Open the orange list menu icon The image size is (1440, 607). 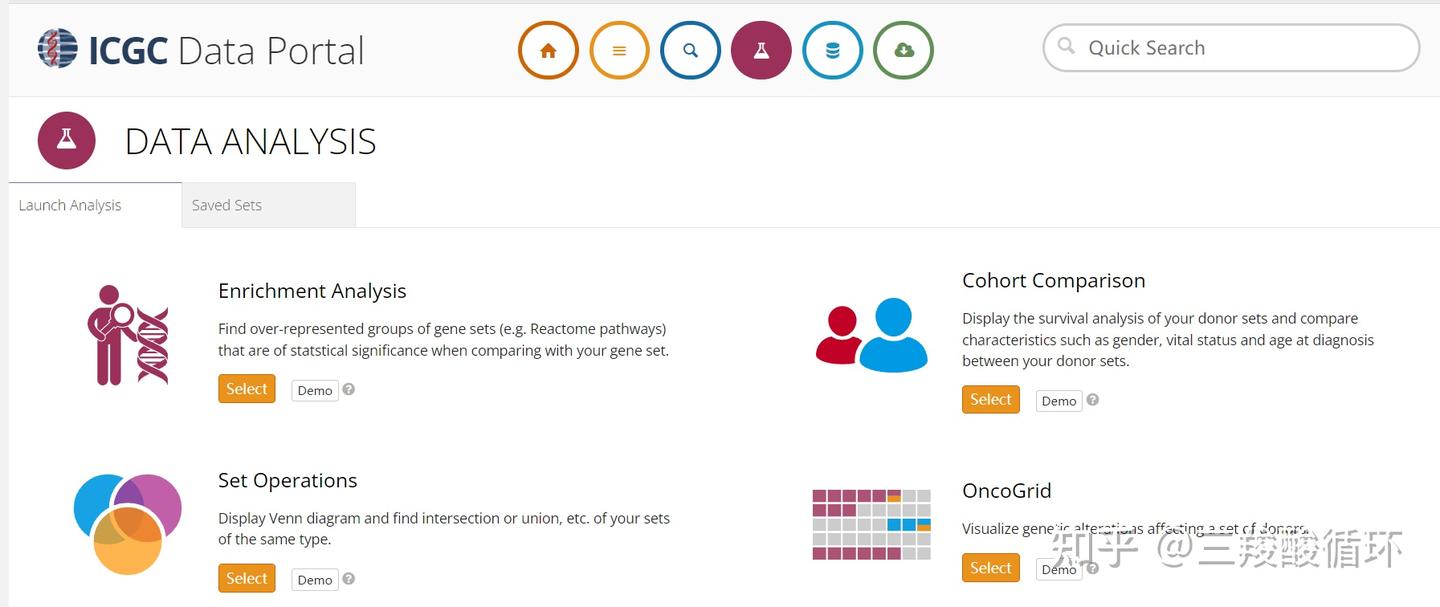point(619,51)
